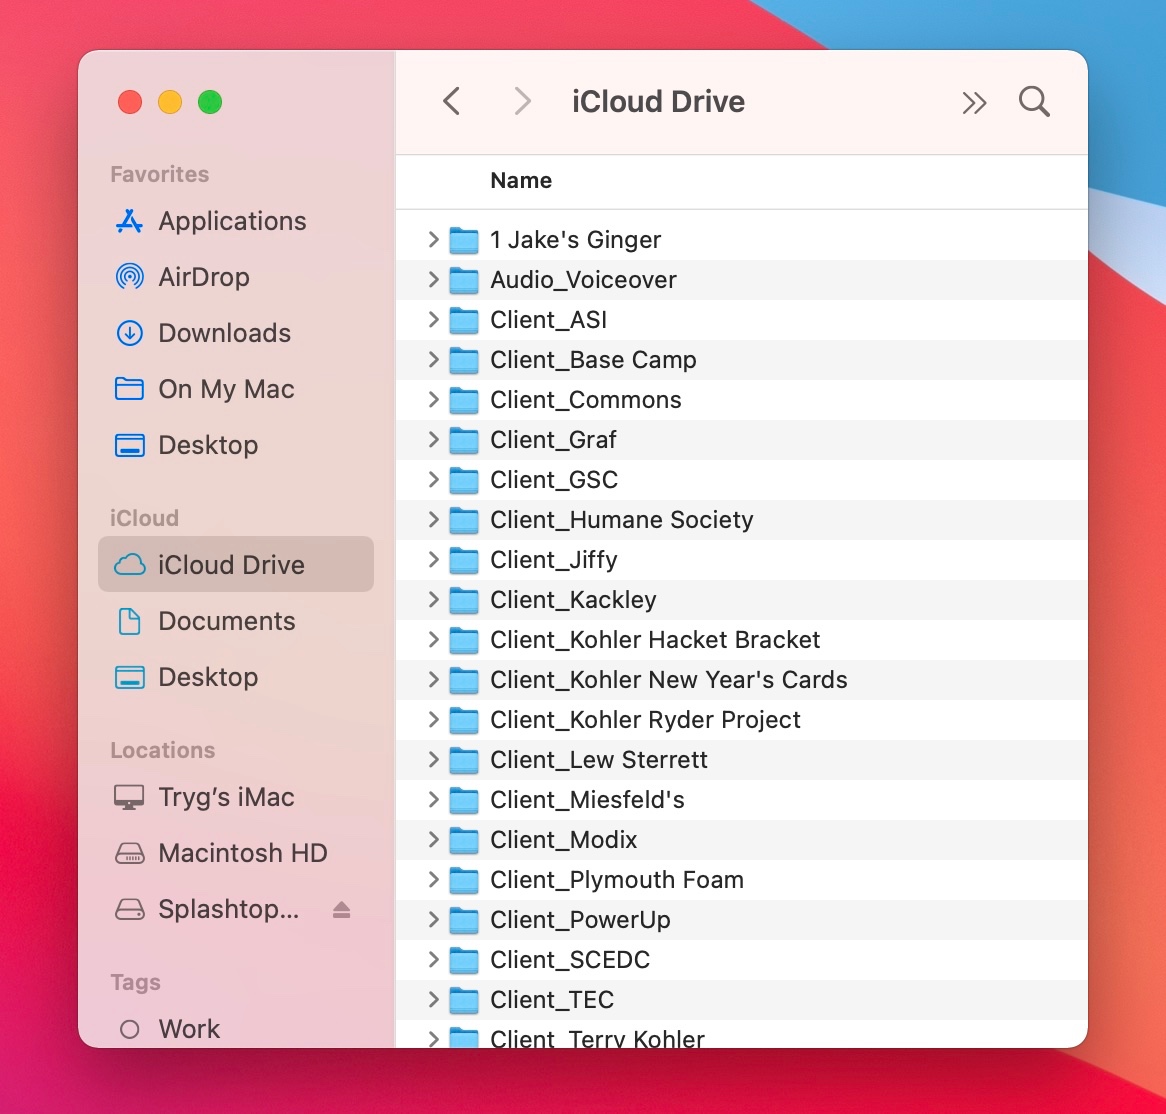Click the Client_TEC folder icon
The width and height of the screenshot is (1166, 1114).
pos(464,999)
